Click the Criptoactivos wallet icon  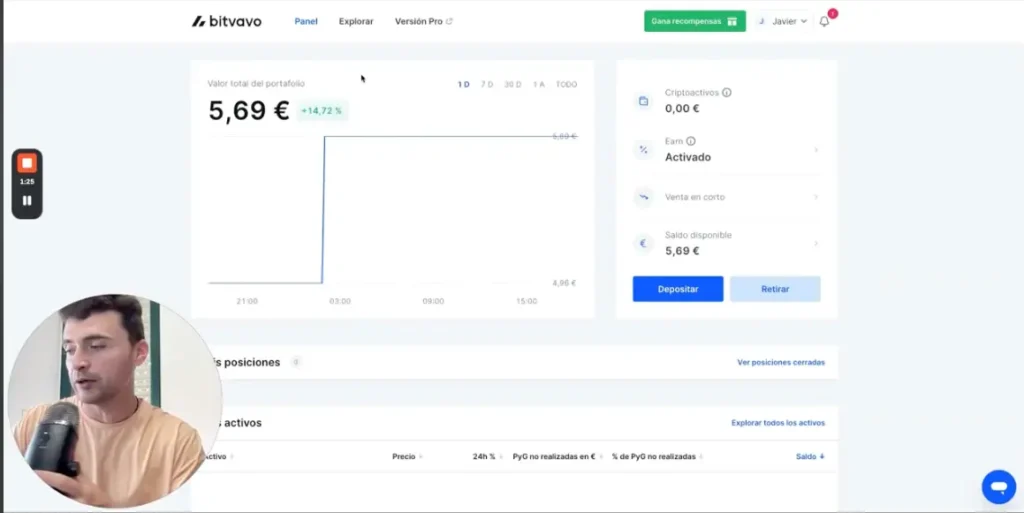pyautogui.click(x=643, y=101)
